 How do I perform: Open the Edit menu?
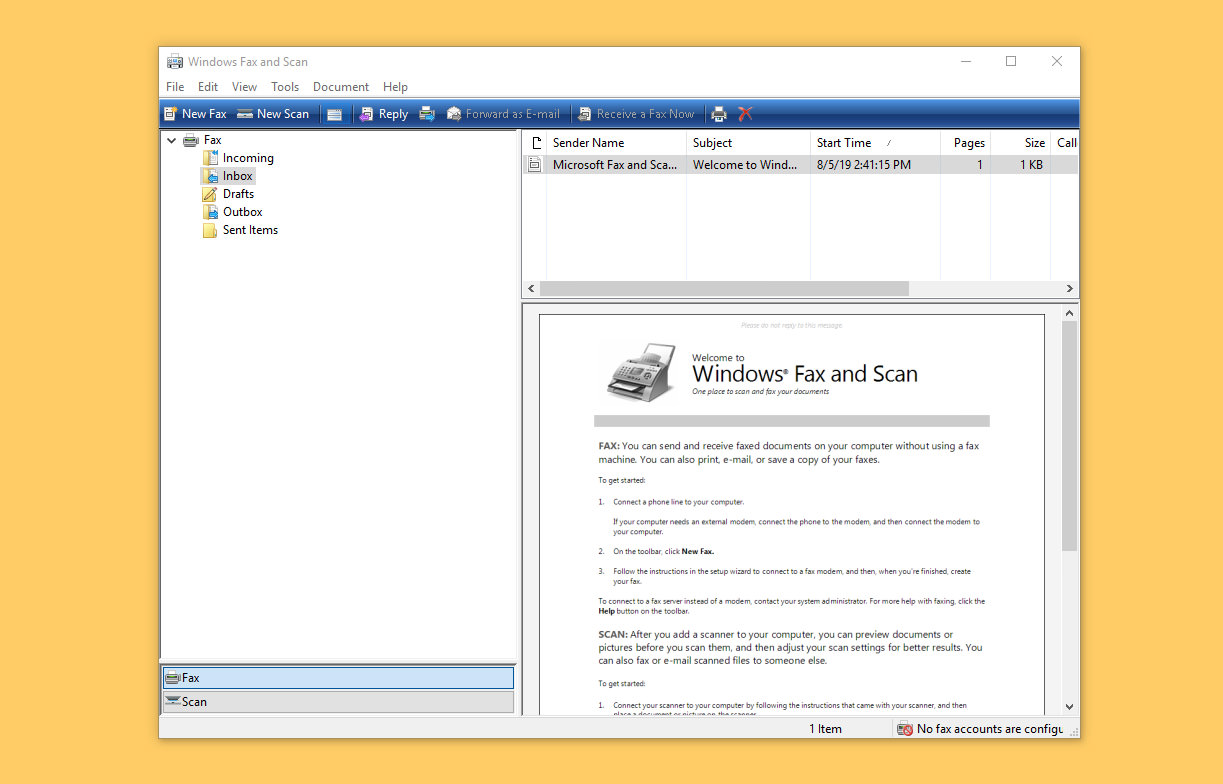pos(208,87)
